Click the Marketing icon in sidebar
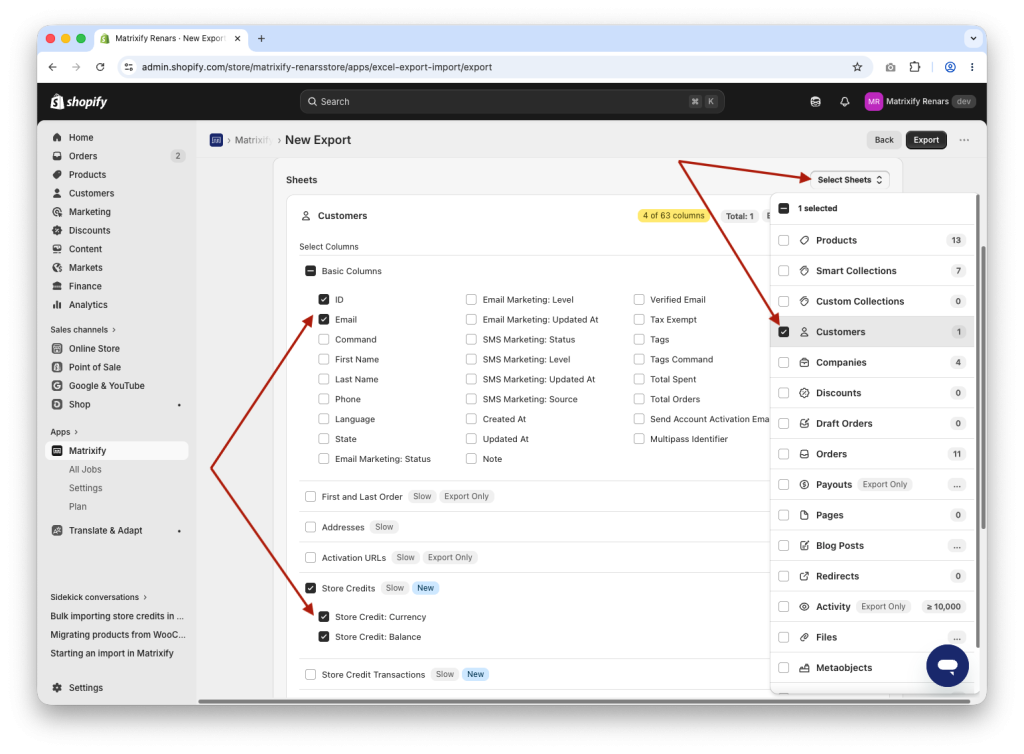Image resolution: width=1024 pixels, height=754 pixels. coord(57,212)
